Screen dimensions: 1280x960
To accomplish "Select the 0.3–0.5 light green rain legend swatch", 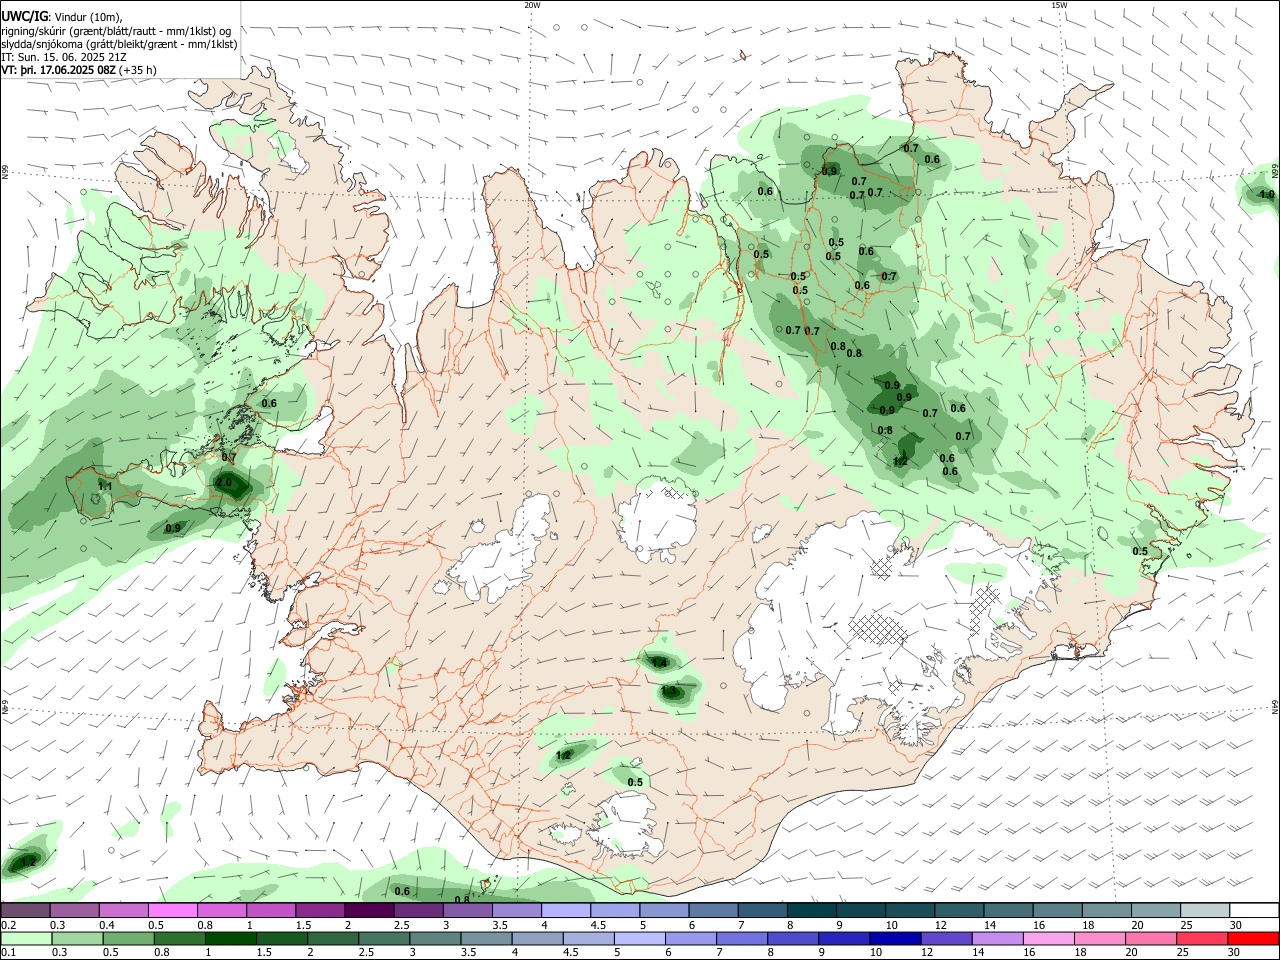I will [x=76, y=938].
